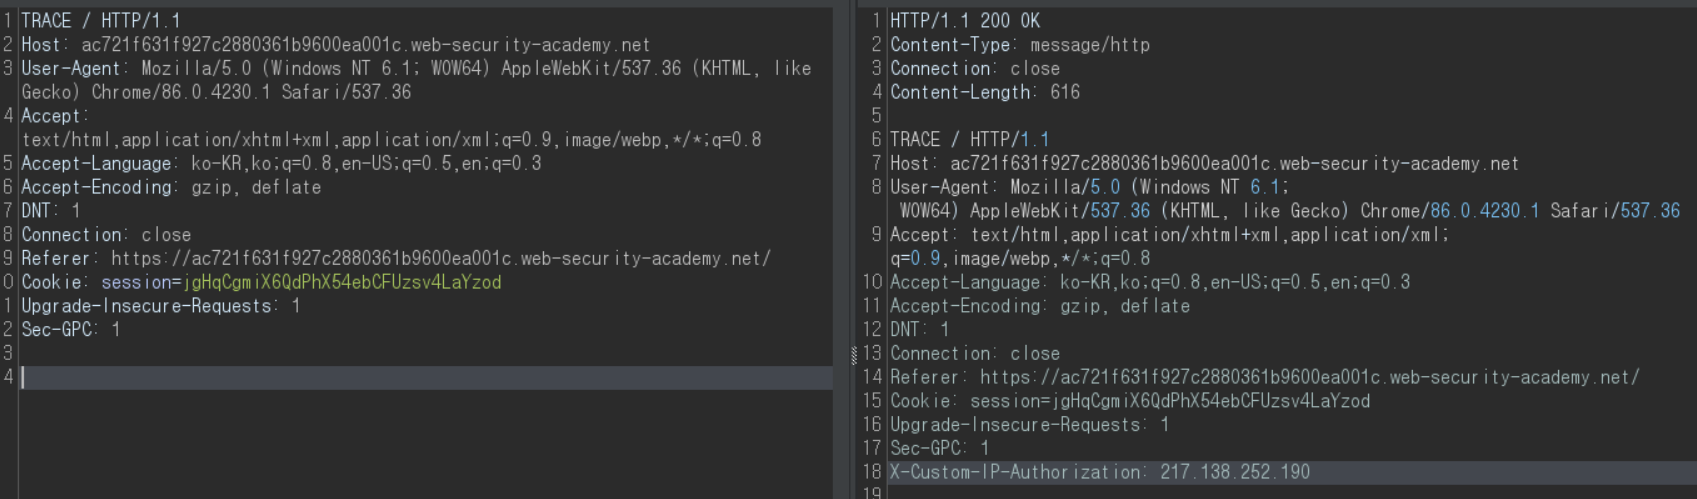
Task: Click the Sec-GPC header in the request pane
Action: point(70,330)
